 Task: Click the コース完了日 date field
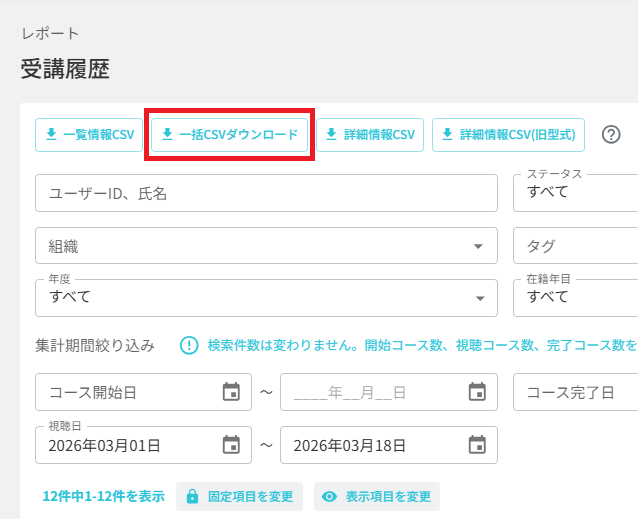pyautogui.click(x=576, y=392)
